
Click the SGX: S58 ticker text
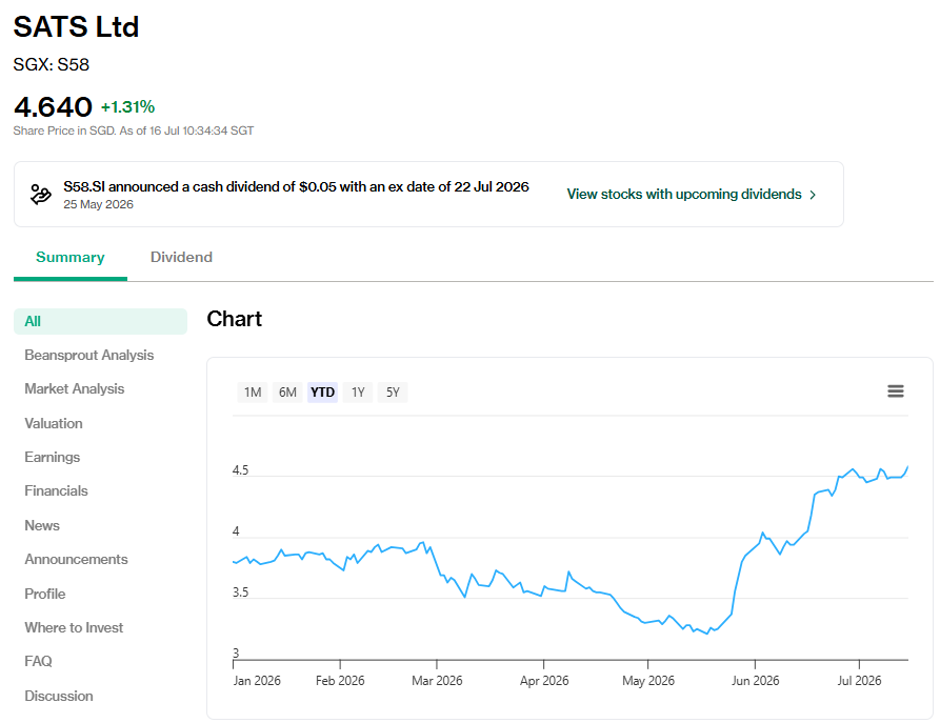click(x=51, y=64)
